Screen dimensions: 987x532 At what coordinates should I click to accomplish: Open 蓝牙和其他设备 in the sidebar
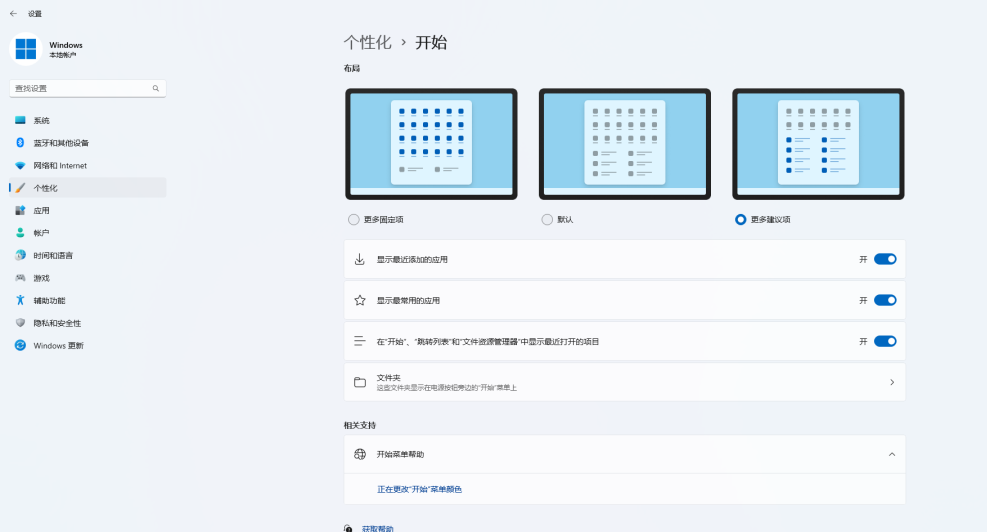(88, 143)
